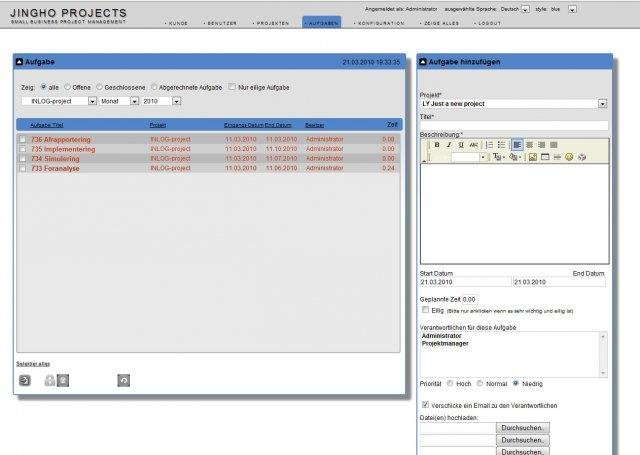Viewport: 640px width, 455px height.
Task: Open the 2010 year dropdown
Action: (176, 101)
